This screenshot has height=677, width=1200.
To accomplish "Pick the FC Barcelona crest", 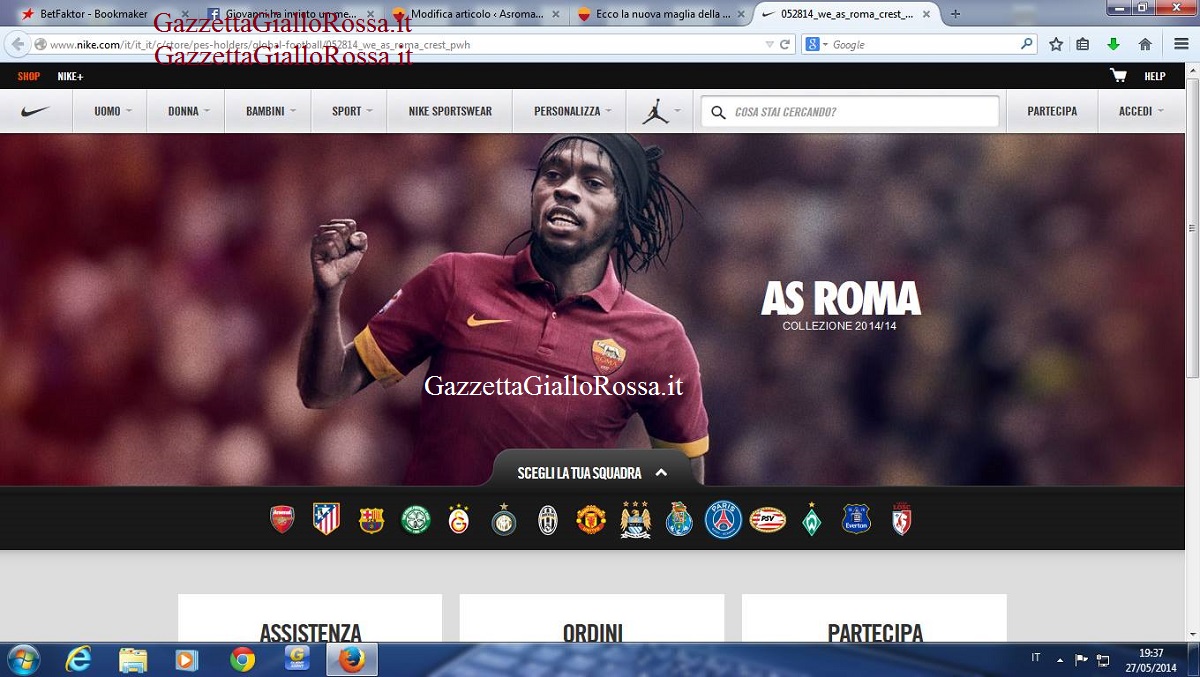I will tap(371, 520).
